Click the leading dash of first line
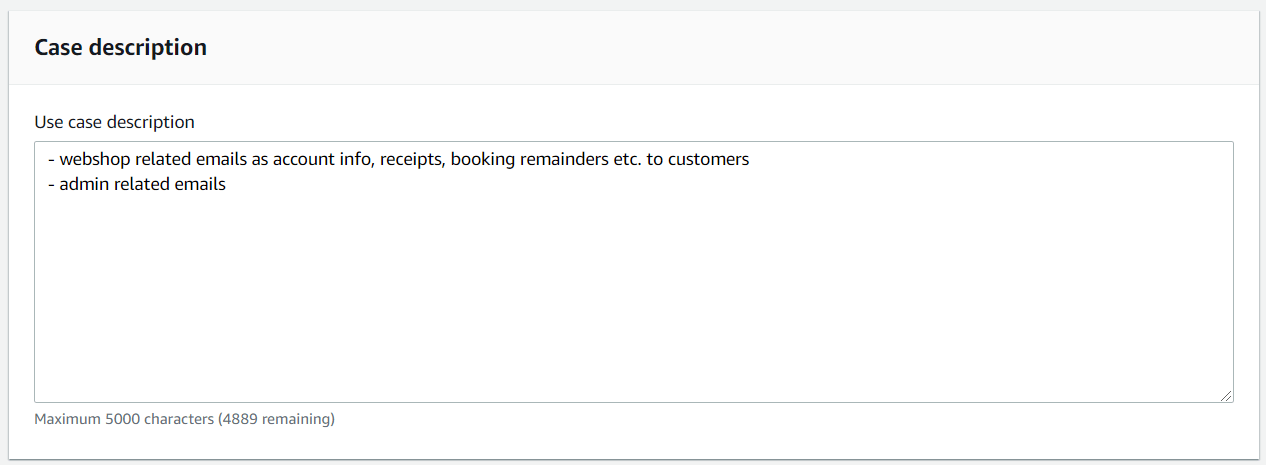This screenshot has height=465, width=1266. tap(50, 159)
